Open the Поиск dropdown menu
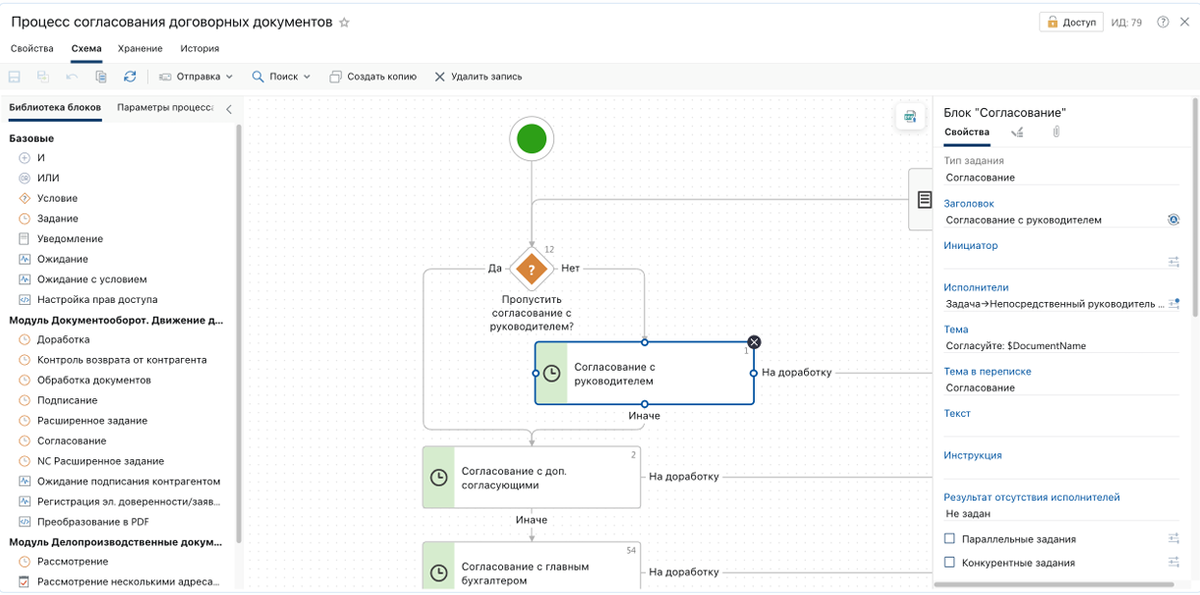The width and height of the screenshot is (1200, 595). point(281,76)
